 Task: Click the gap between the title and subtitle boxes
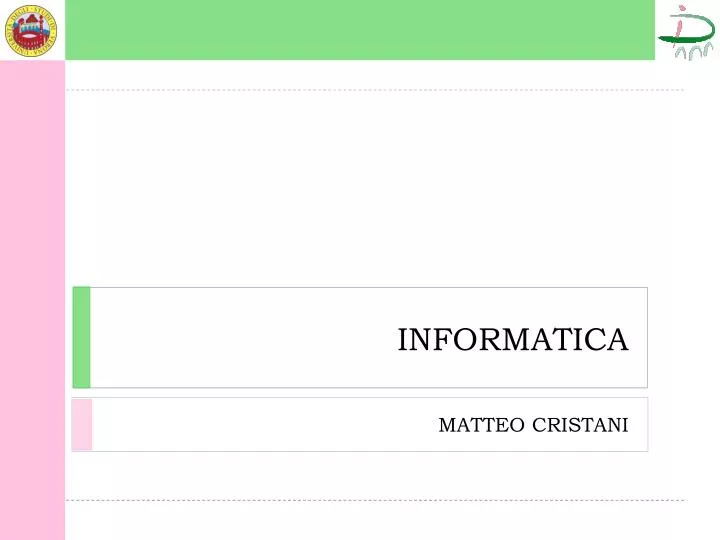(x=360, y=393)
